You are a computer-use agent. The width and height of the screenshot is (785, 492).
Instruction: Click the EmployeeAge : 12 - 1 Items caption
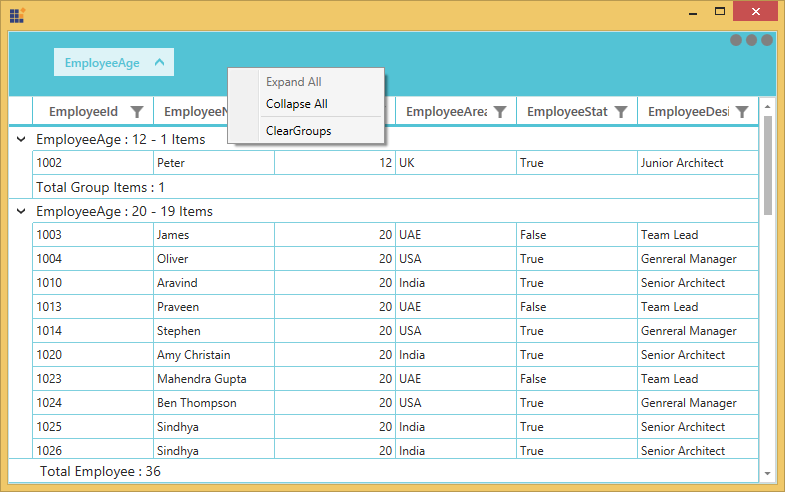(121, 139)
